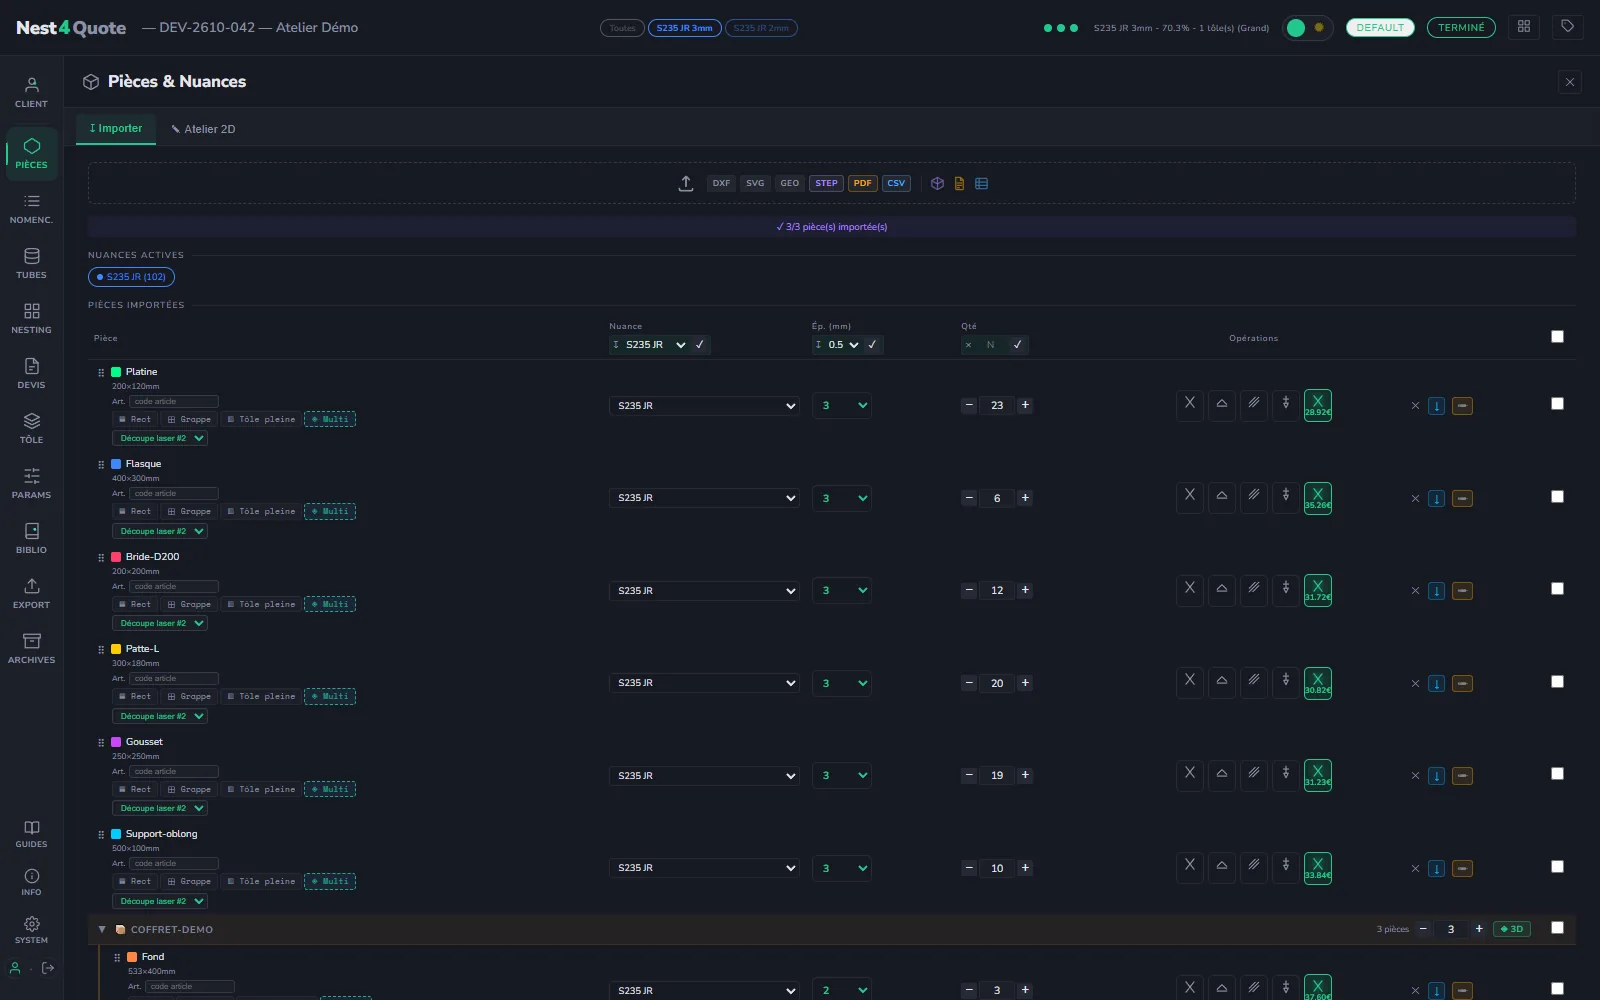This screenshot has height=1000, width=1600.
Task: Click the 3D button on COFFRET-DEMO
Action: [x=1511, y=929]
